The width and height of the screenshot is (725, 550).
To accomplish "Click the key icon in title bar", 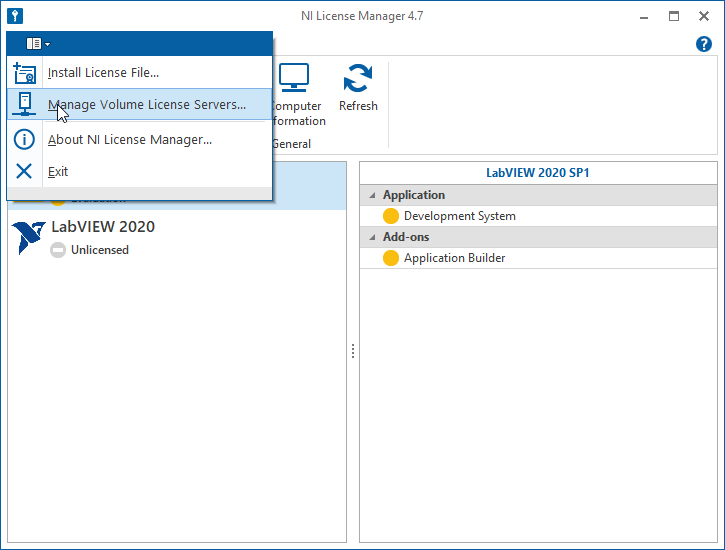I will coord(15,16).
